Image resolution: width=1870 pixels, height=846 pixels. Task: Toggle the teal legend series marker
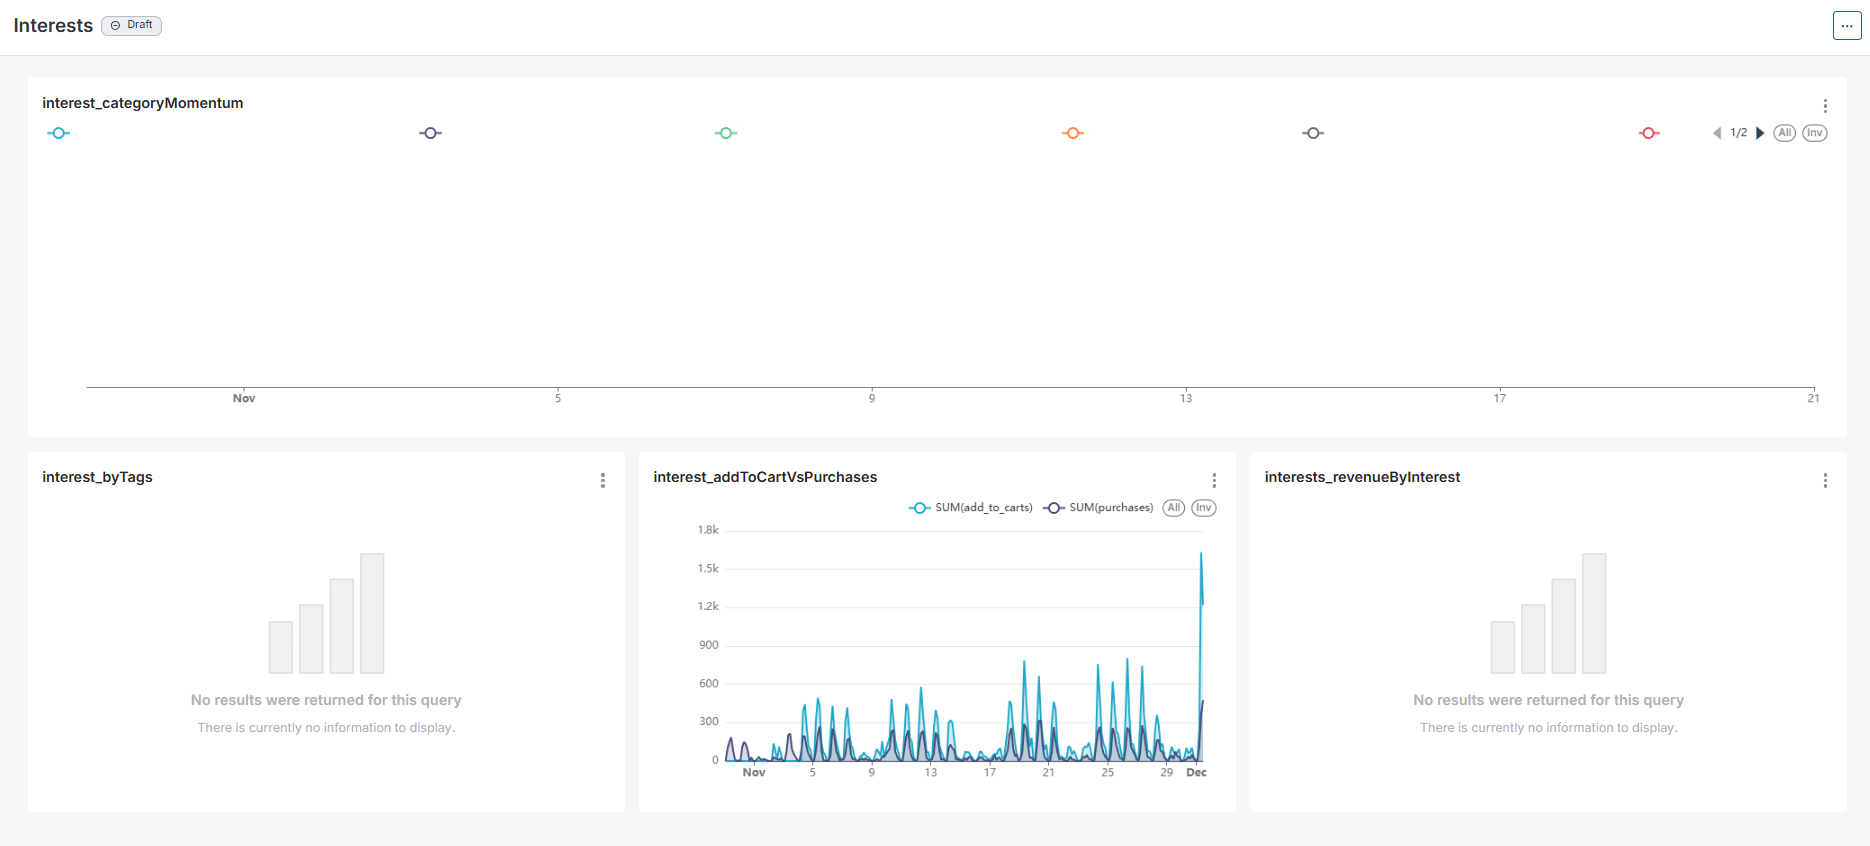tap(59, 133)
